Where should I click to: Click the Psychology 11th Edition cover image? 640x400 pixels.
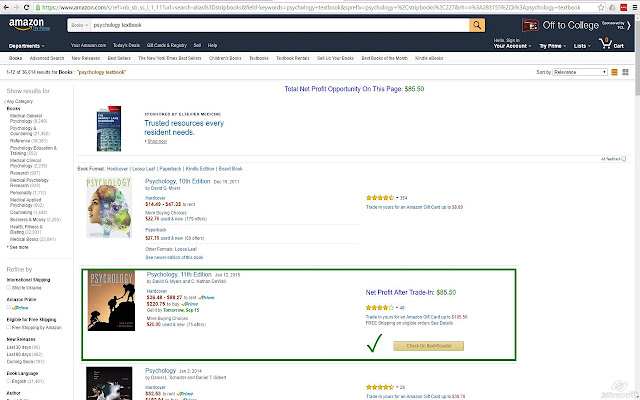pyautogui.click(x=111, y=301)
